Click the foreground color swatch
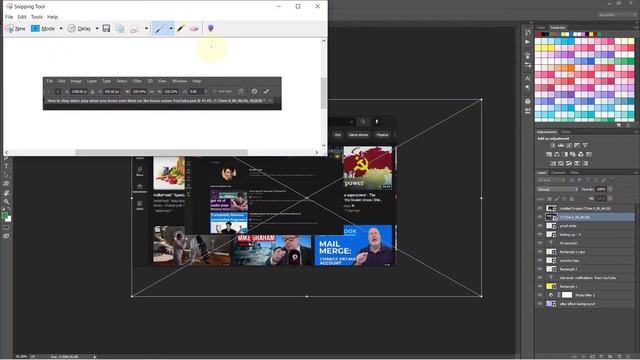640x360 pixels. (4, 215)
